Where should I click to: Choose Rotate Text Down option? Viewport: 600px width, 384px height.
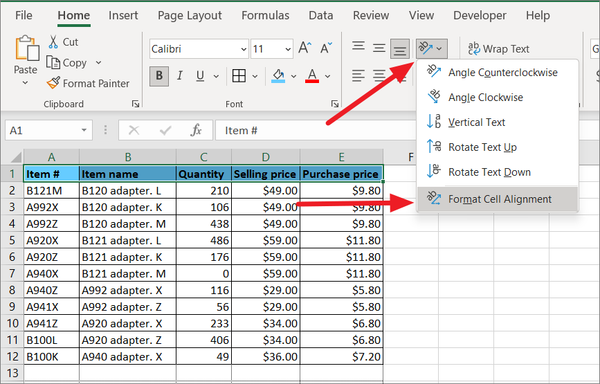497,172
